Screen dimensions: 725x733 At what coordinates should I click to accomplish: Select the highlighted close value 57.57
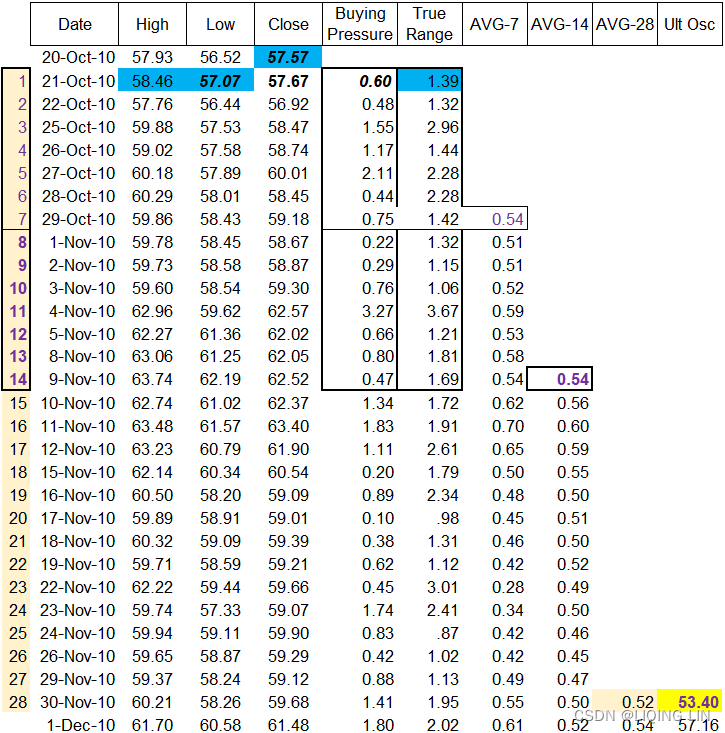tap(288, 57)
